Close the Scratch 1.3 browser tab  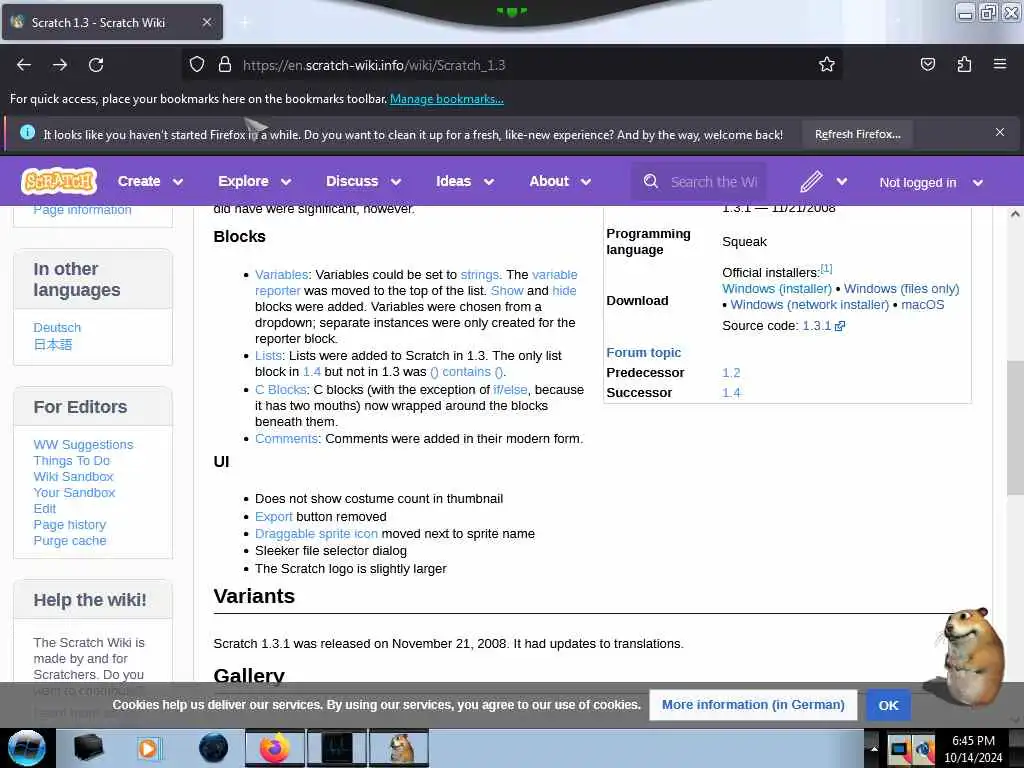pyautogui.click(x=207, y=22)
